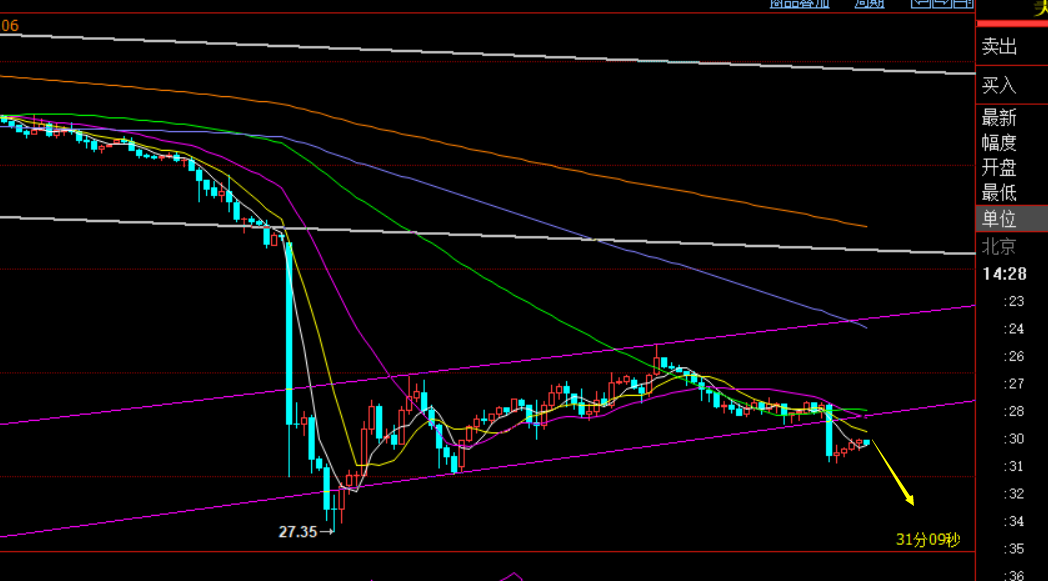Click the 27.35 low price marker
This screenshot has height=581, width=1048.
click(x=297, y=532)
